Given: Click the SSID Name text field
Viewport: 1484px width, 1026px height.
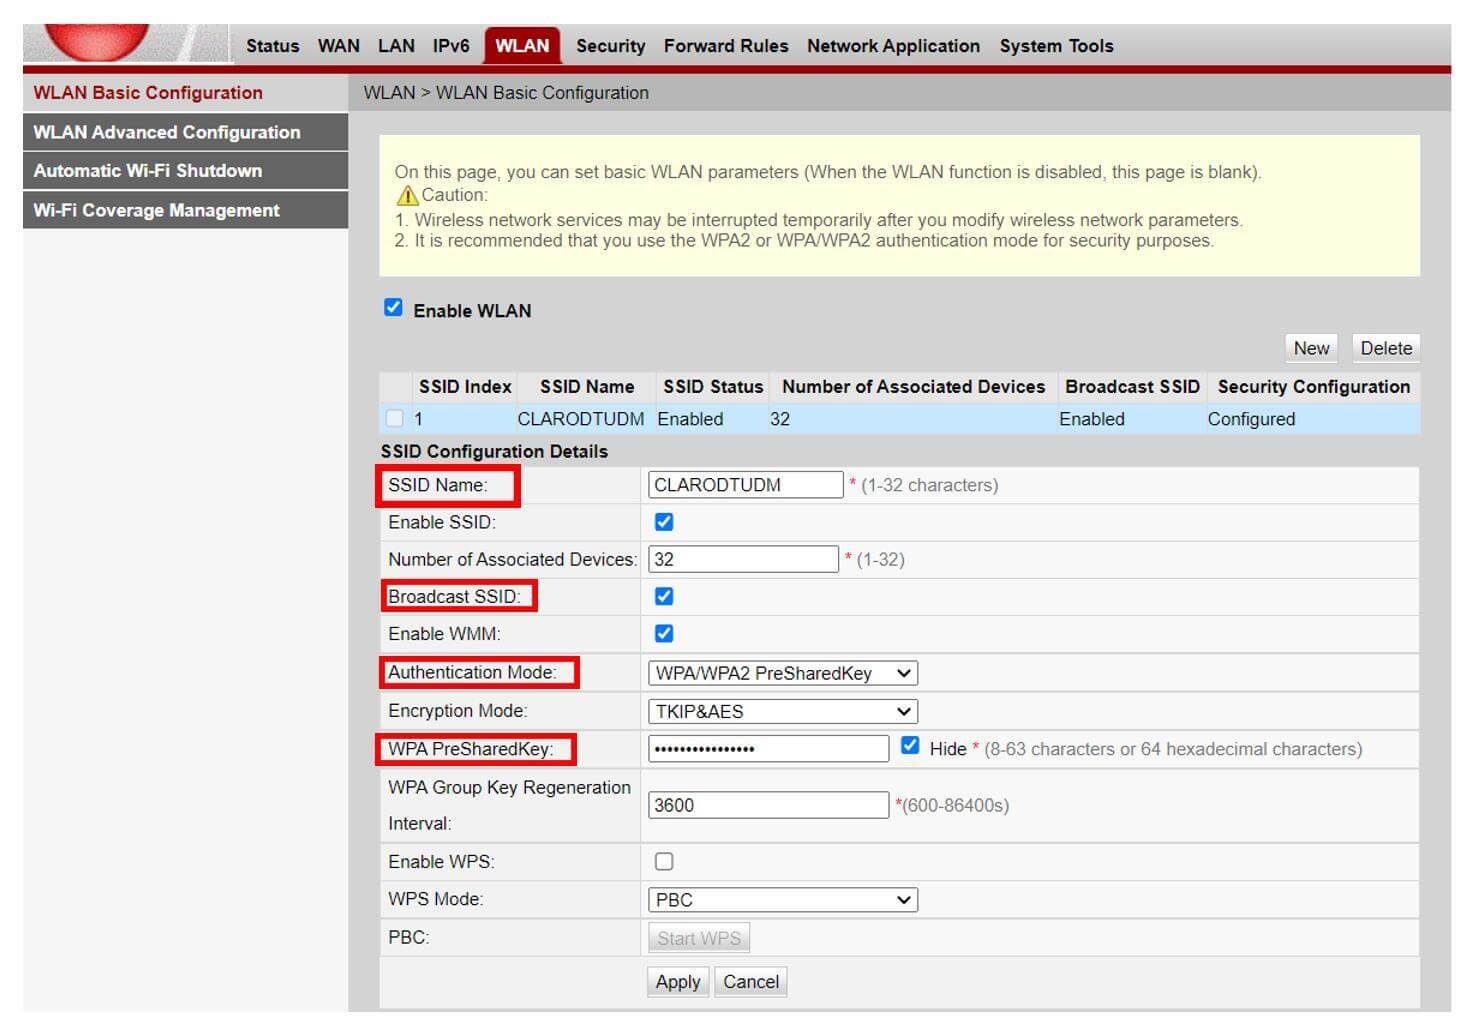Looking at the screenshot, I should click(745, 485).
